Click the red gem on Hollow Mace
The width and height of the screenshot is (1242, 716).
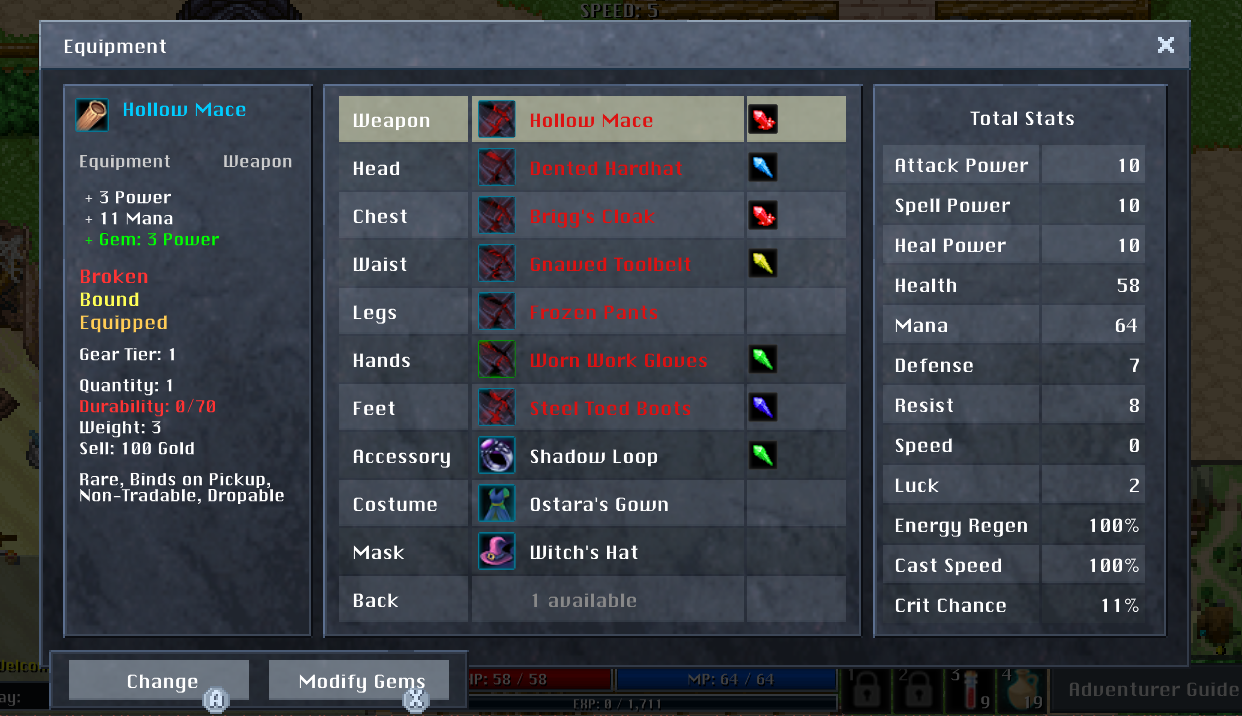pos(763,120)
